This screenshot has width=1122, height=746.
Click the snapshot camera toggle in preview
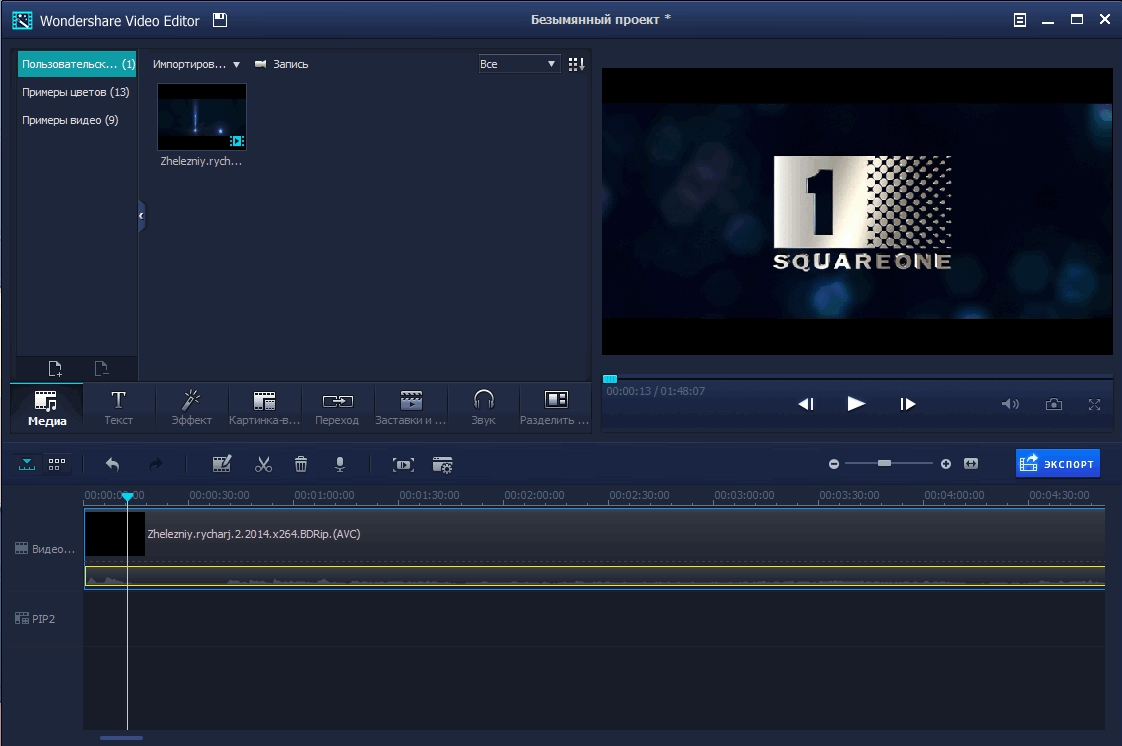pos(1053,404)
